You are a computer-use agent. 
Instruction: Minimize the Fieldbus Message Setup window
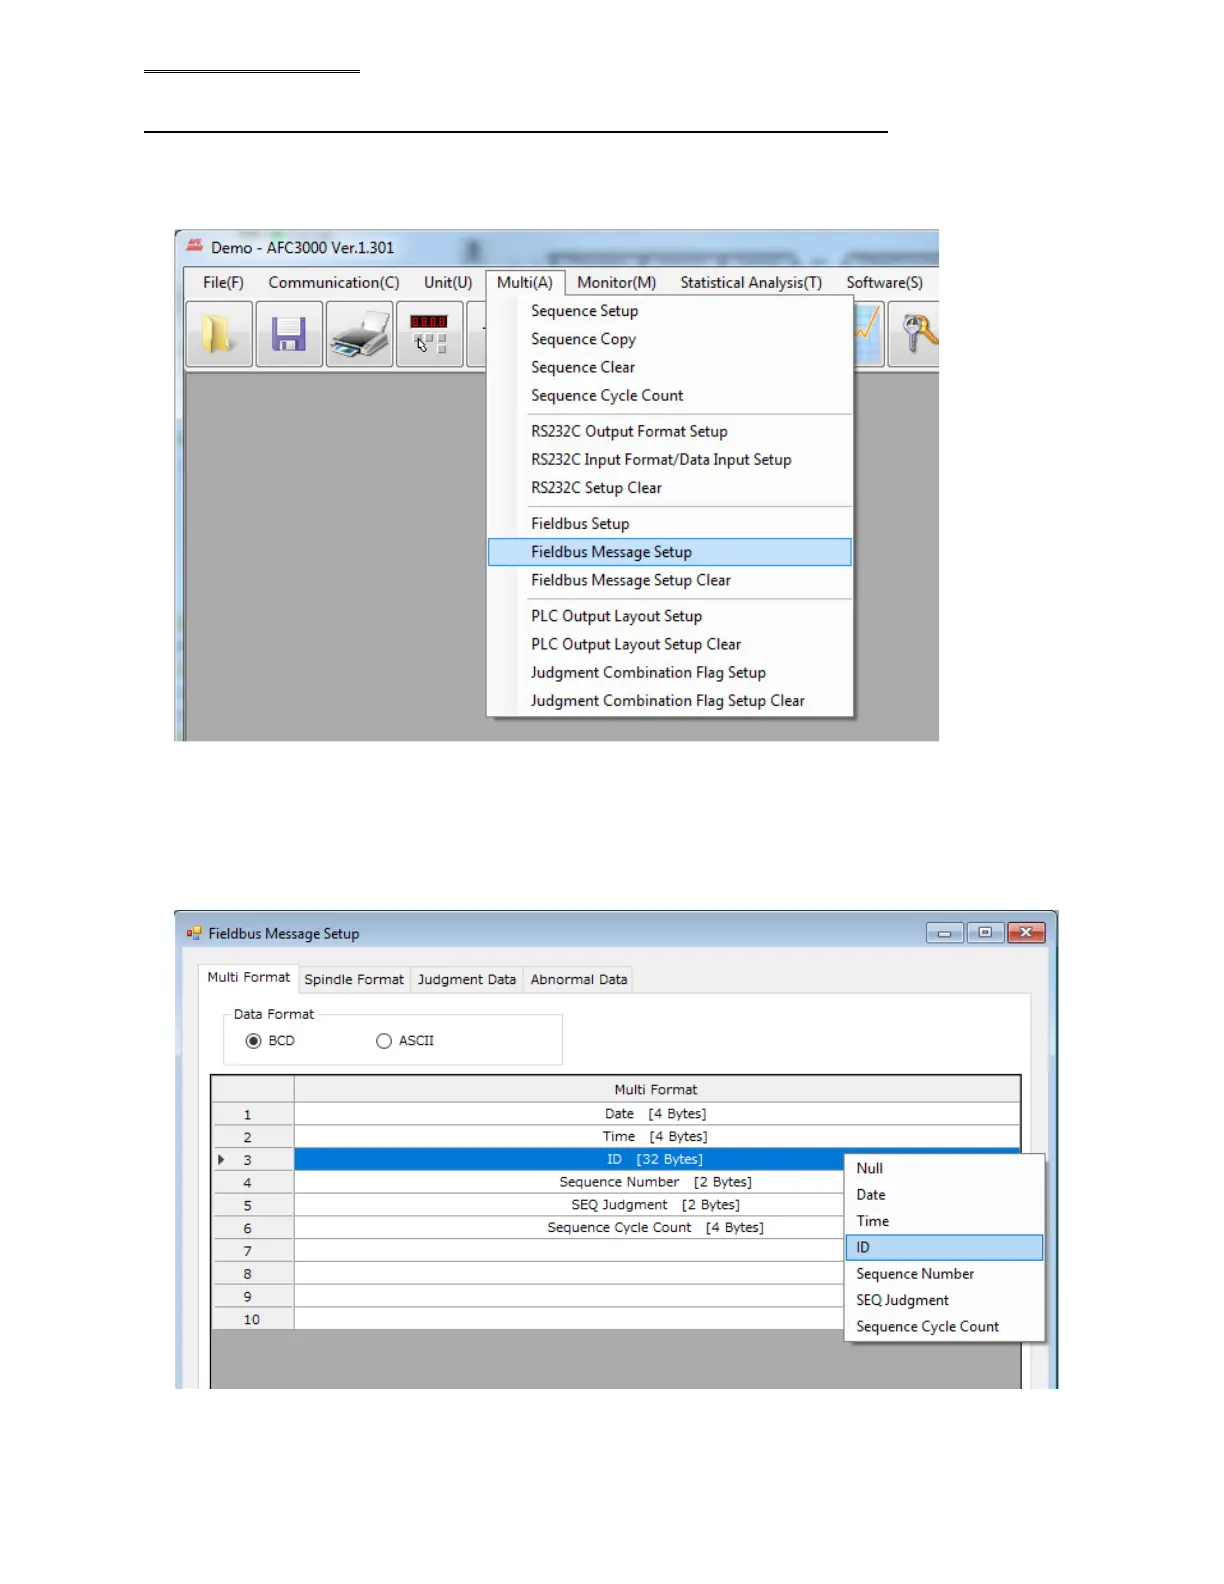pos(944,933)
